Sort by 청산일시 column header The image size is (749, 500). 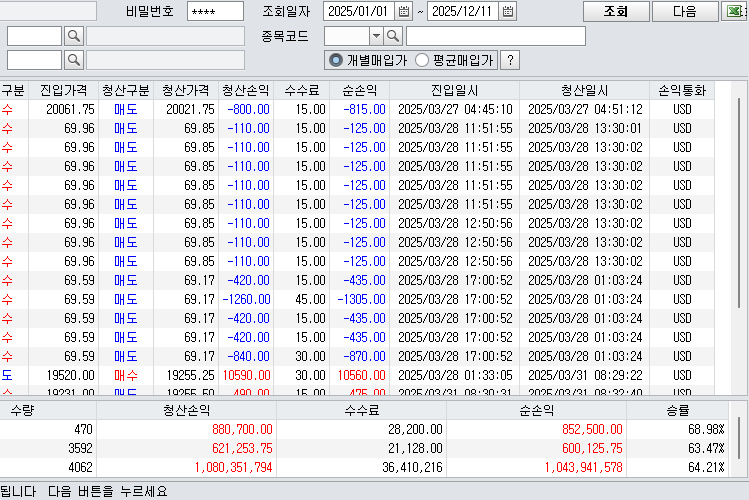pos(585,90)
